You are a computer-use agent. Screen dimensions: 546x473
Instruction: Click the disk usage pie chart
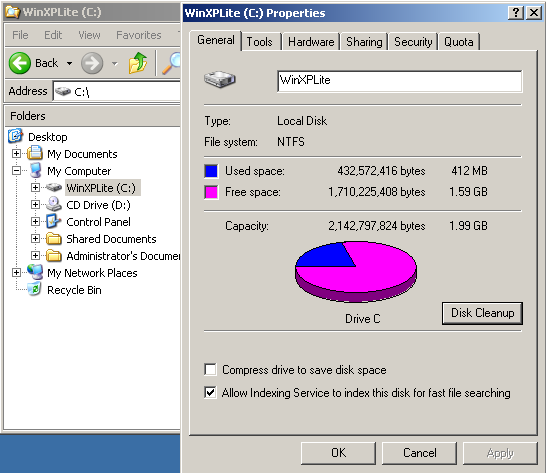click(356, 272)
